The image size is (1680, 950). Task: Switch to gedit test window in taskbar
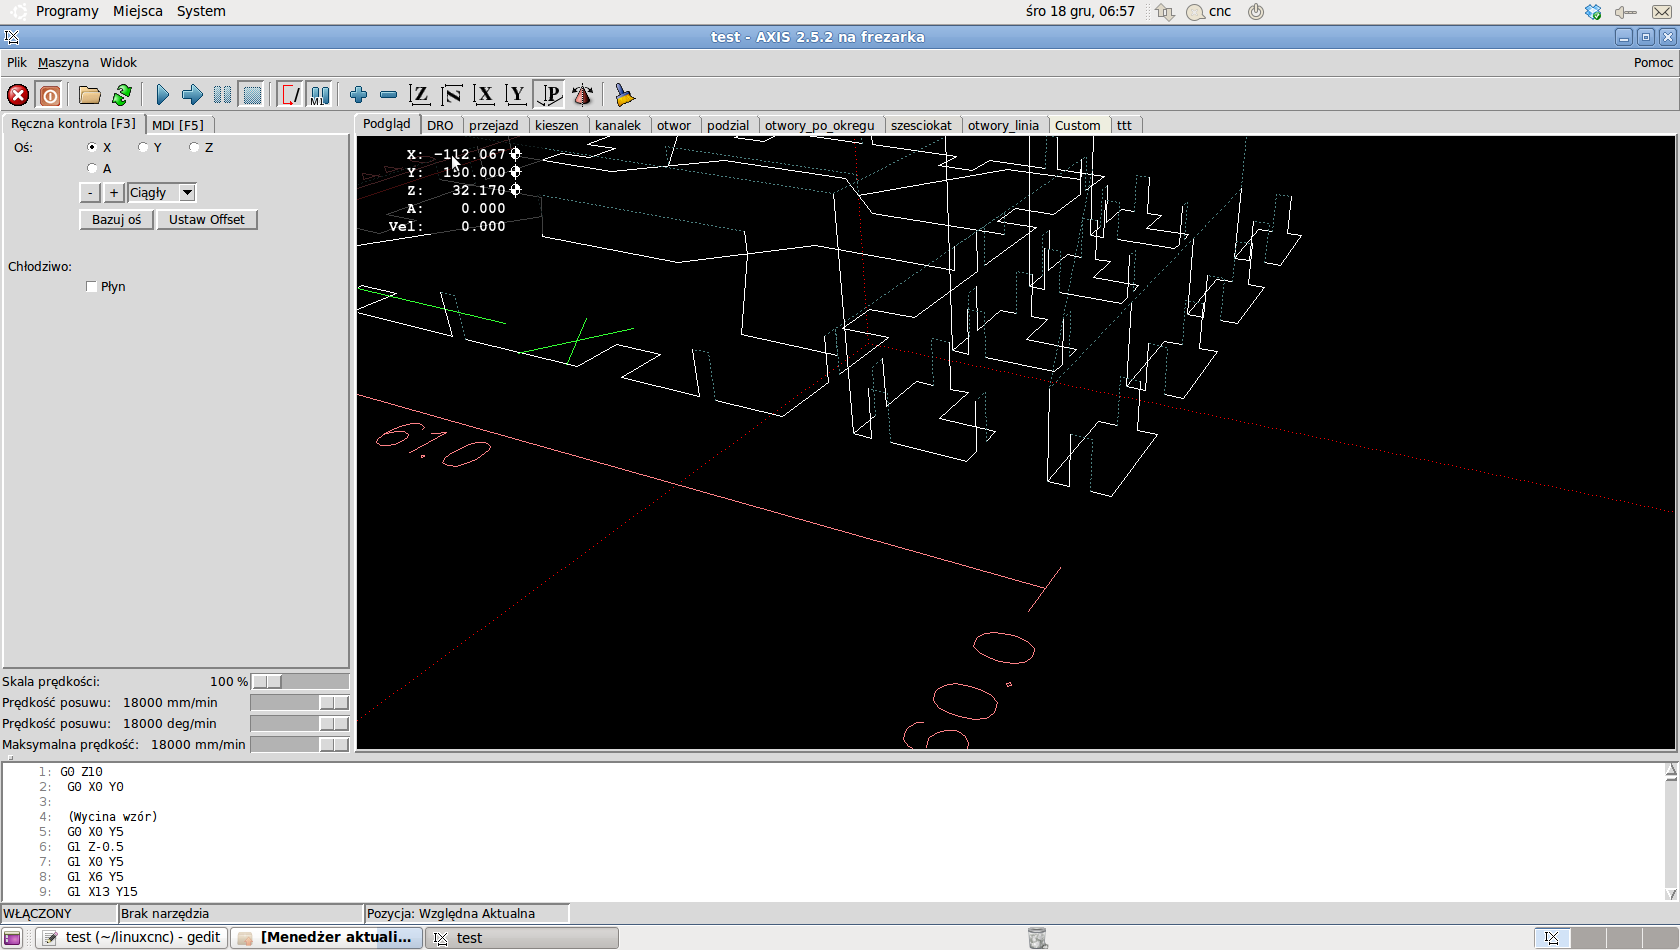[x=132, y=938]
